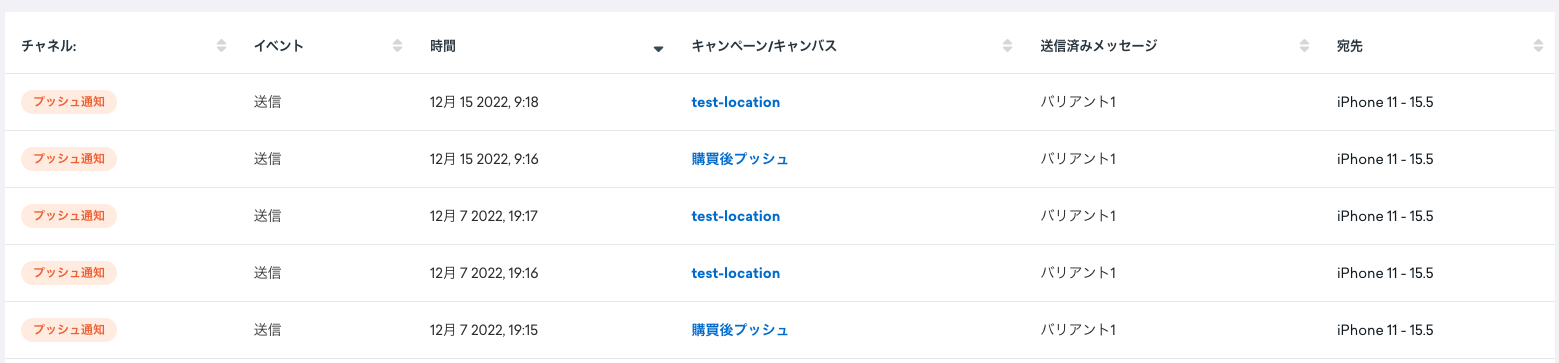1559x363 pixels.
Task: Click the 12月 7 2022, 19:16 time cell
Action: (484, 273)
